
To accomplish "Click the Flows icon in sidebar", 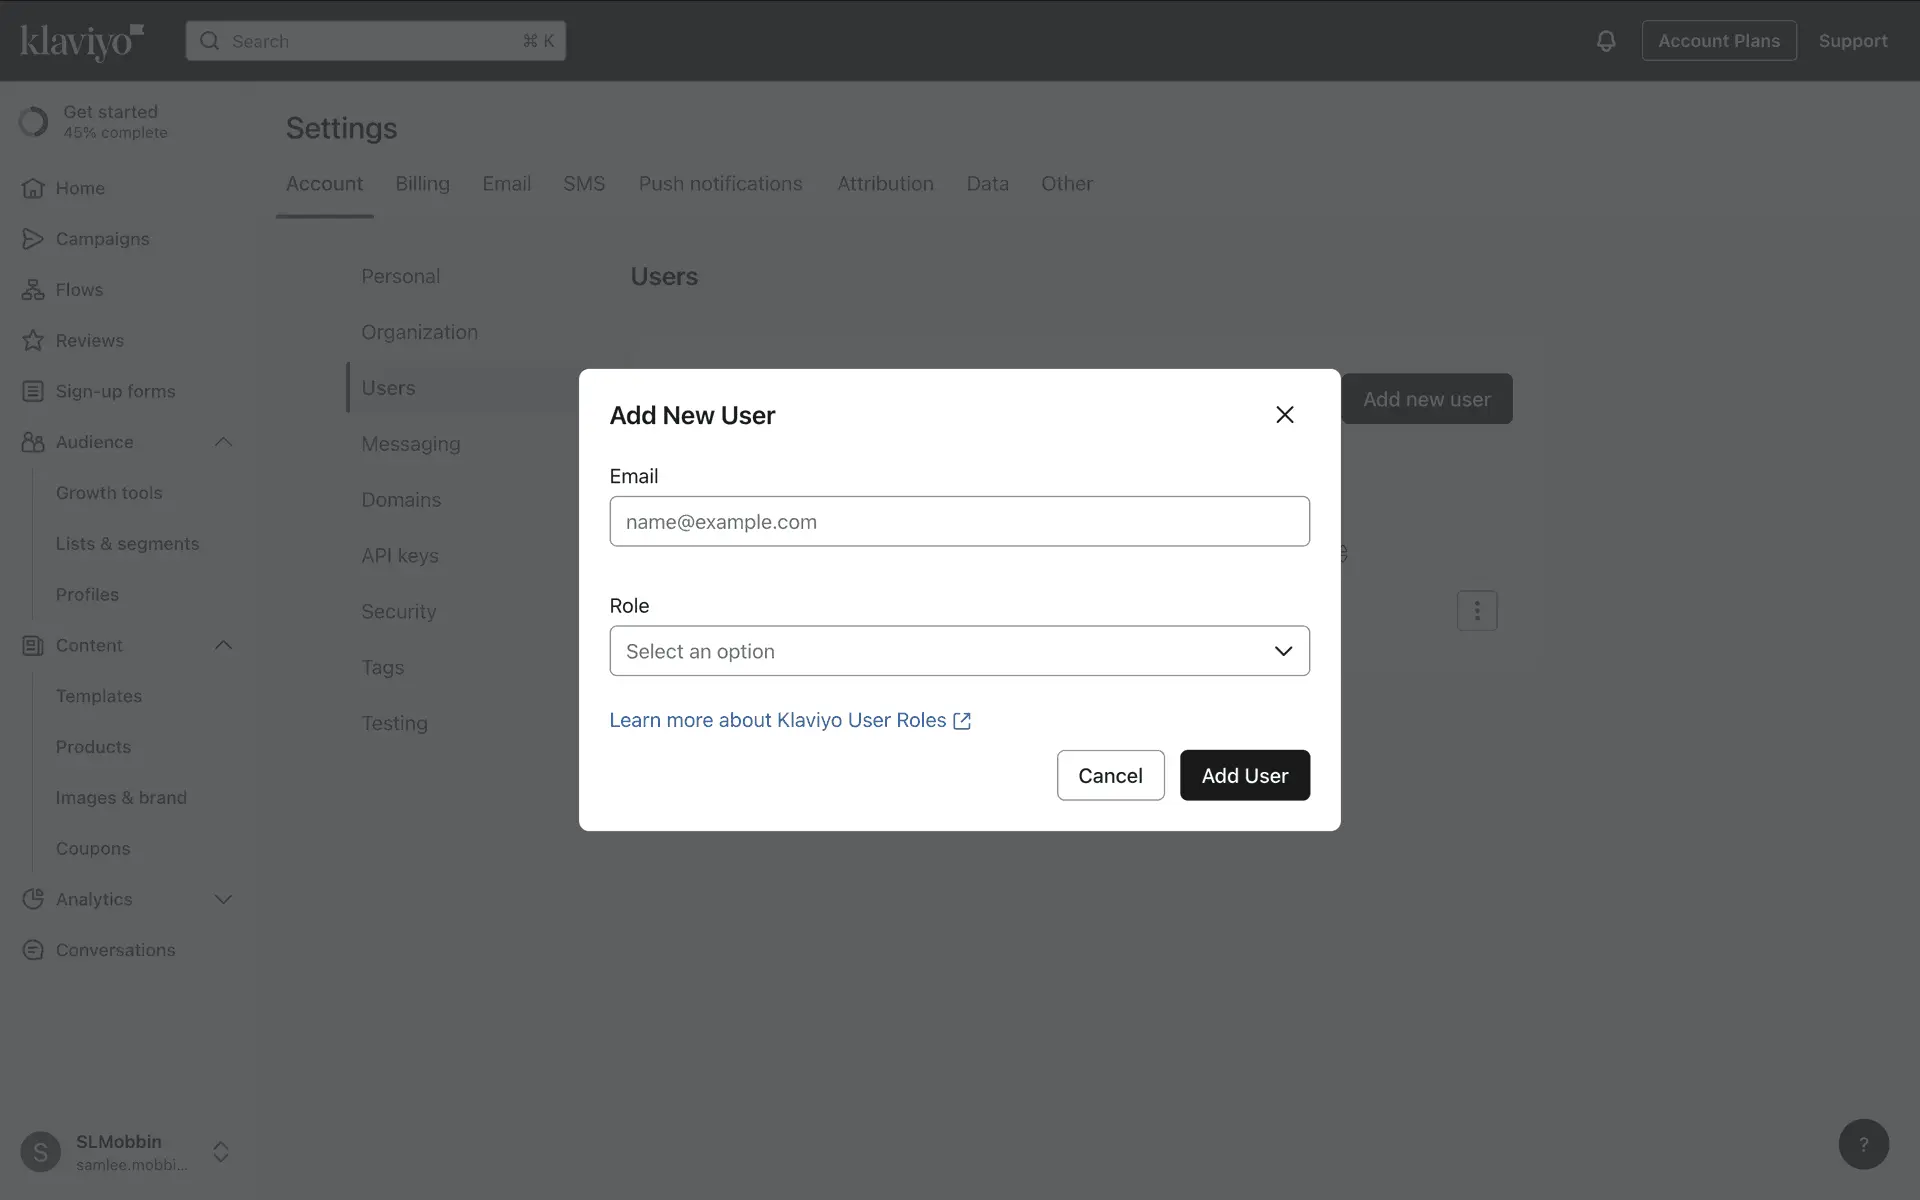I will 33,290.
